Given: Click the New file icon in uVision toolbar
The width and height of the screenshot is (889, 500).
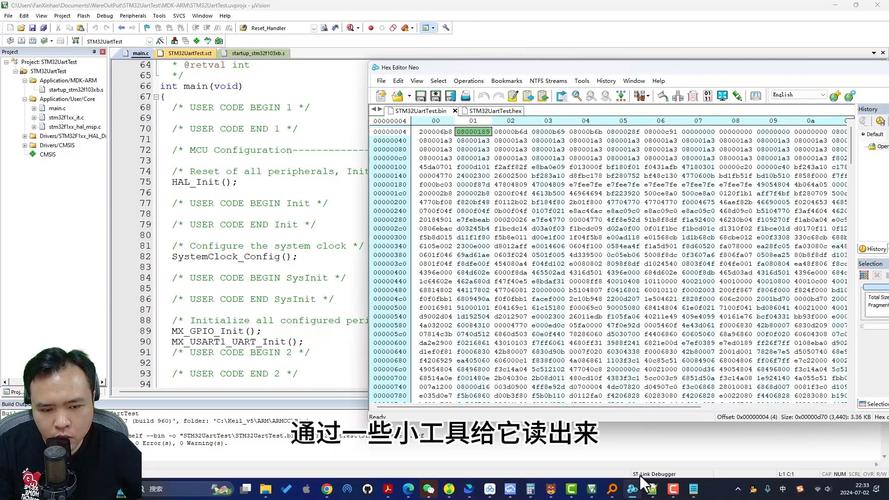Looking at the screenshot, I should click(10, 28).
